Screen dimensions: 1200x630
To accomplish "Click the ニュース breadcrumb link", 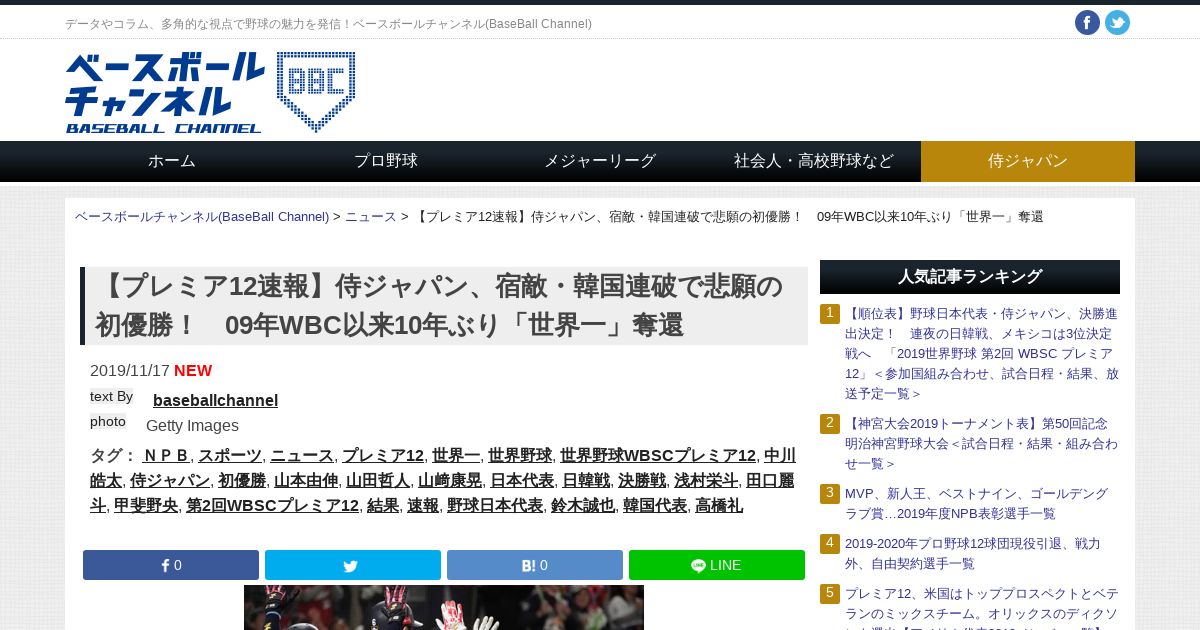I will pyautogui.click(x=371, y=217).
